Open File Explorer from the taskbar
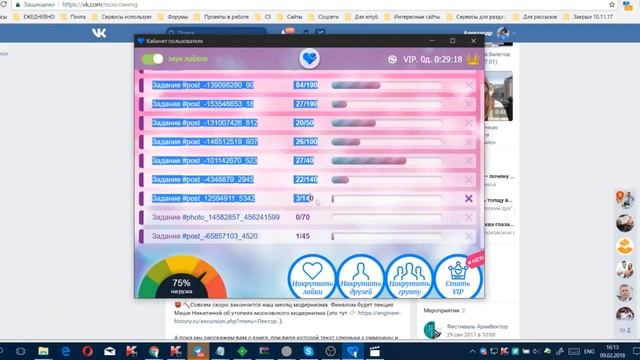 tap(43, 351)
